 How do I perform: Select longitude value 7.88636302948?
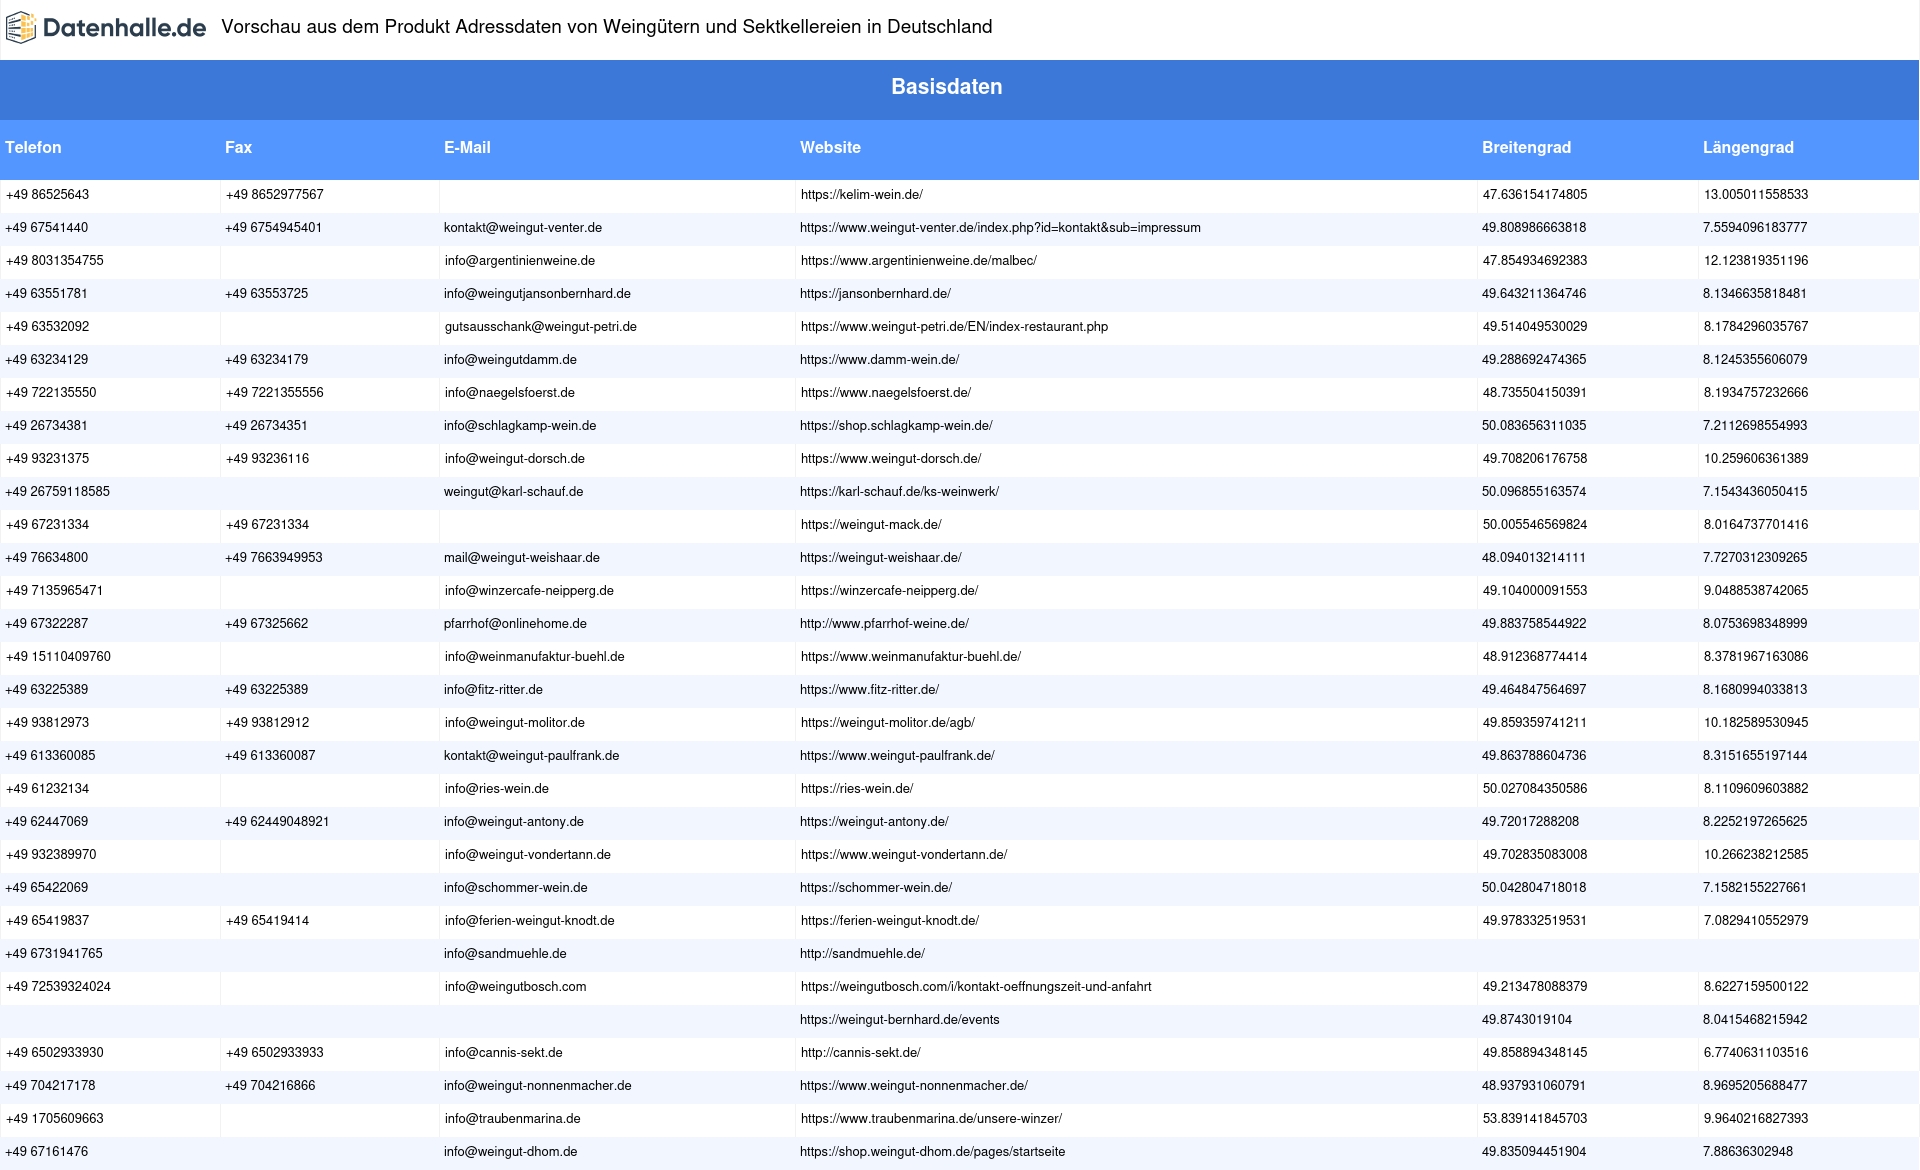click(x=1748, y=1152)
